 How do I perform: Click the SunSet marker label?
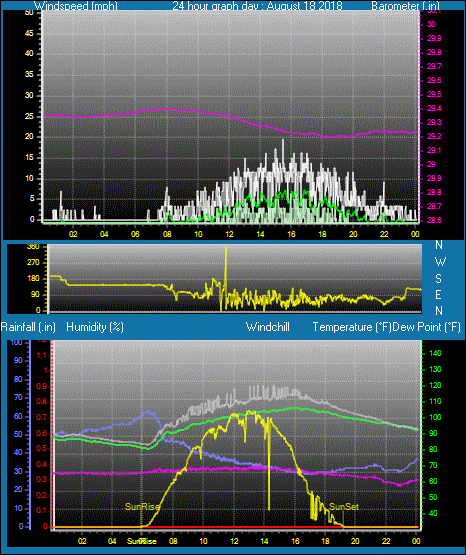344,507
